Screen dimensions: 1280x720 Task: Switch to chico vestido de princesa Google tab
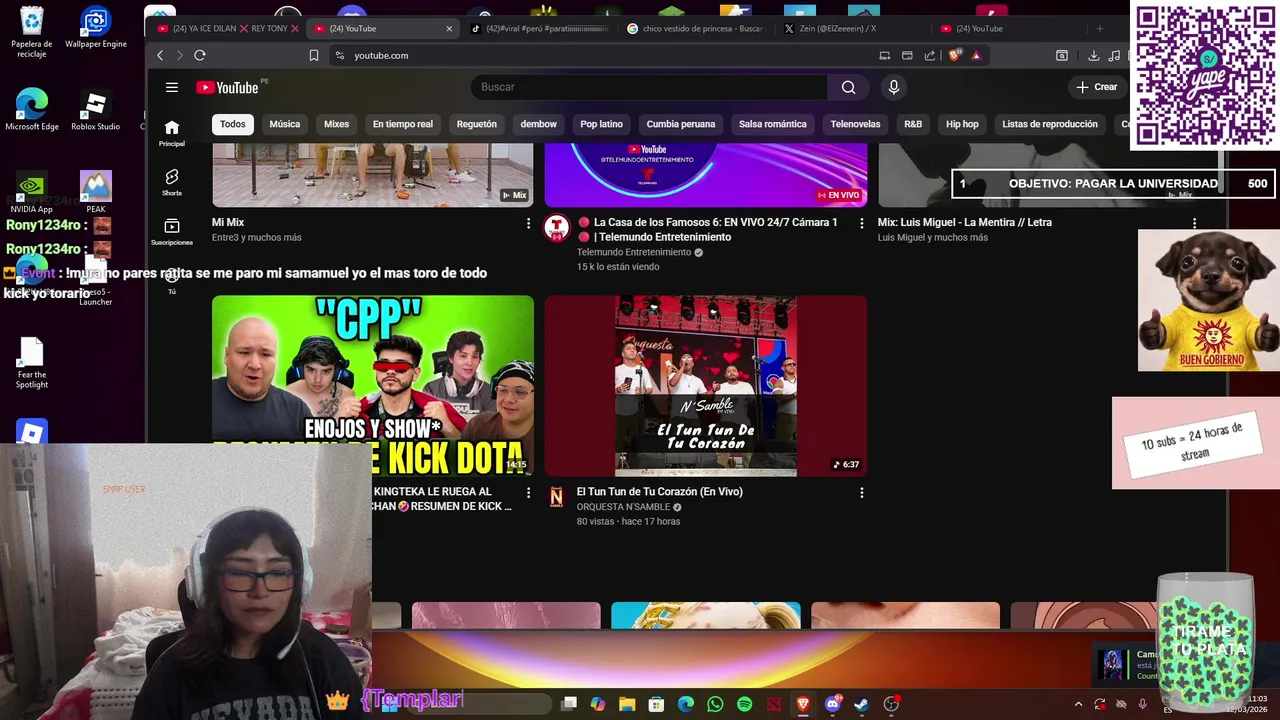tap(694, 28)
